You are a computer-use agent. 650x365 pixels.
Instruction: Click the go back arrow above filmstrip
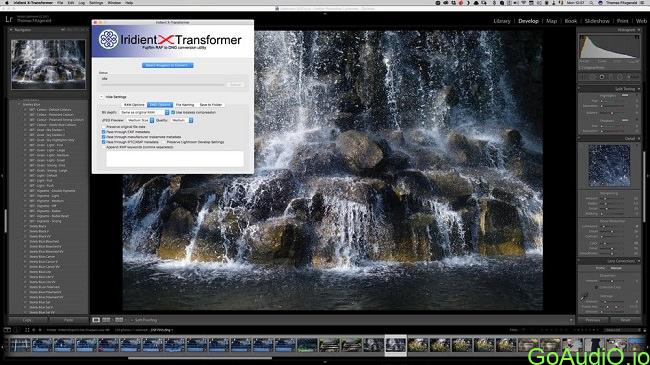pyautogui.click(x=34, y=330)
